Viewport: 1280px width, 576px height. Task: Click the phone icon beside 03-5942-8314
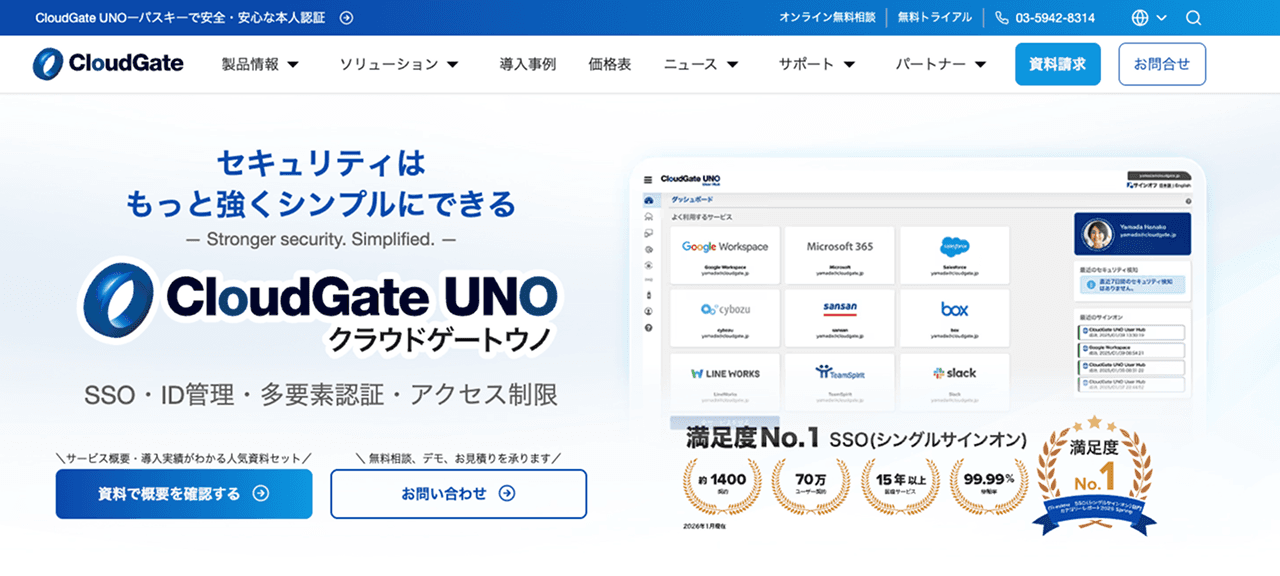1002,18
